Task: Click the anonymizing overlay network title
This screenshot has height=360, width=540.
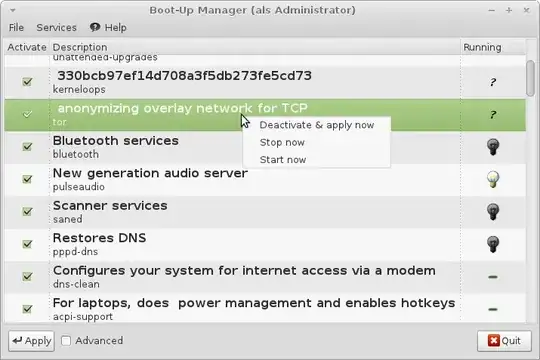Action: tap(183, 108)
